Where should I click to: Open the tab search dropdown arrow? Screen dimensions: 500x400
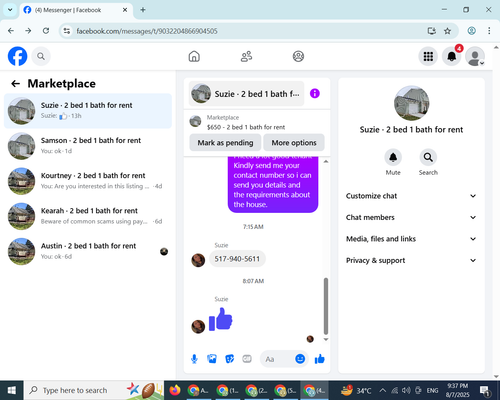tap(10, 10)
